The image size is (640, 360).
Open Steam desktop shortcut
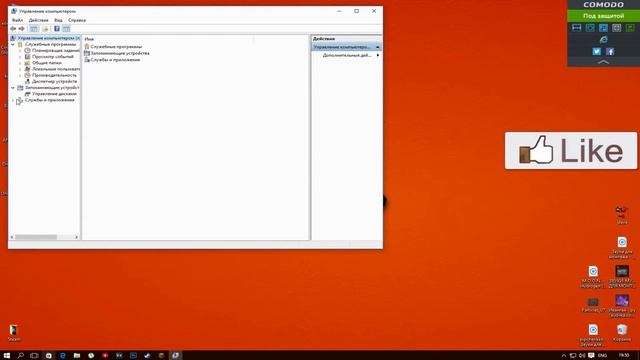(x=13, y=333)
